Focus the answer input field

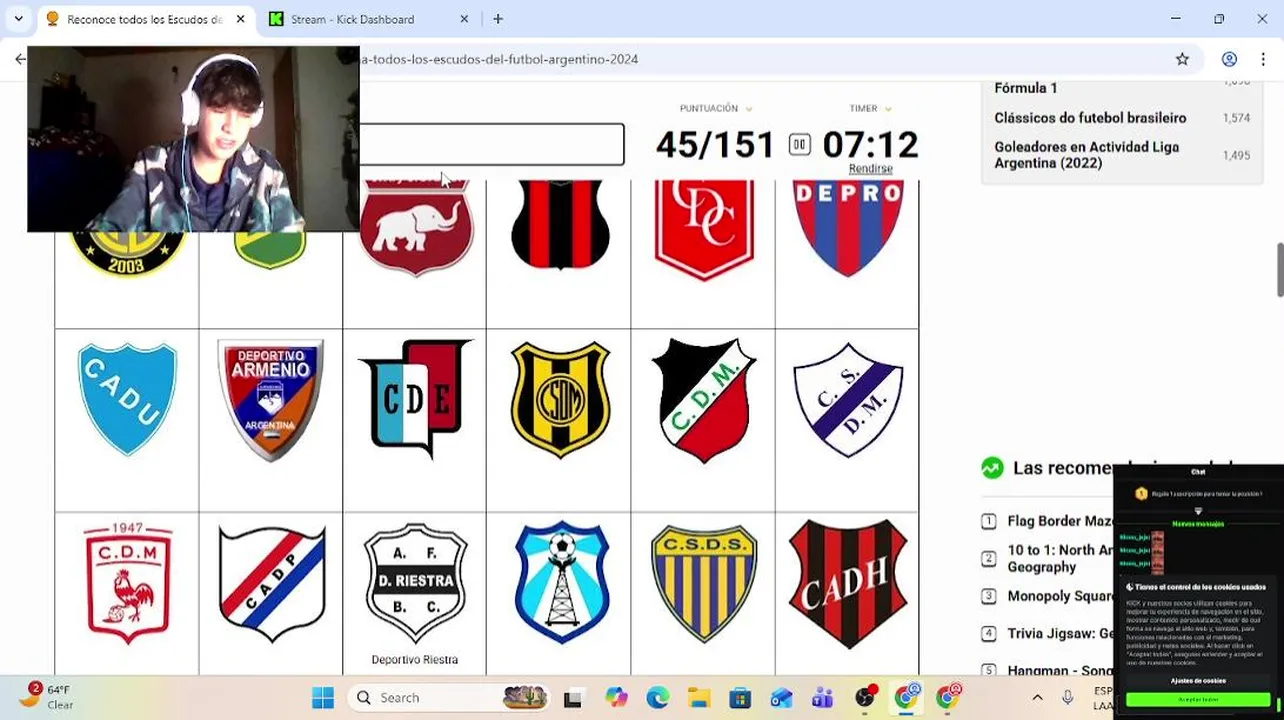(491, 144)
